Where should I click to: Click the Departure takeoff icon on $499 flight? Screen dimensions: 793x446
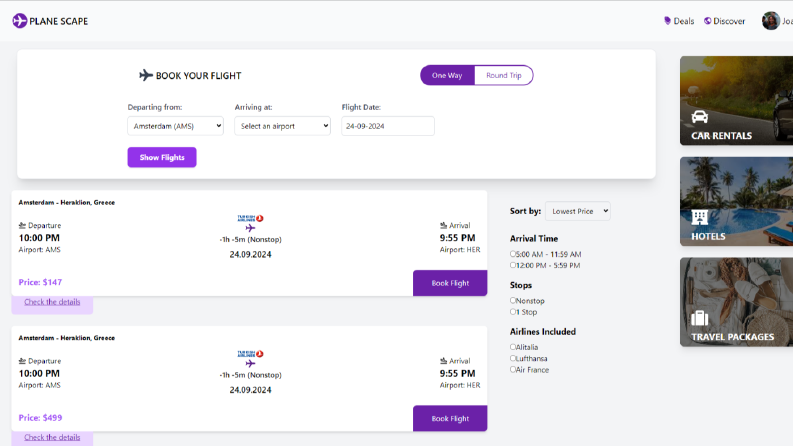pyautogui.click(x=22, y=361)
